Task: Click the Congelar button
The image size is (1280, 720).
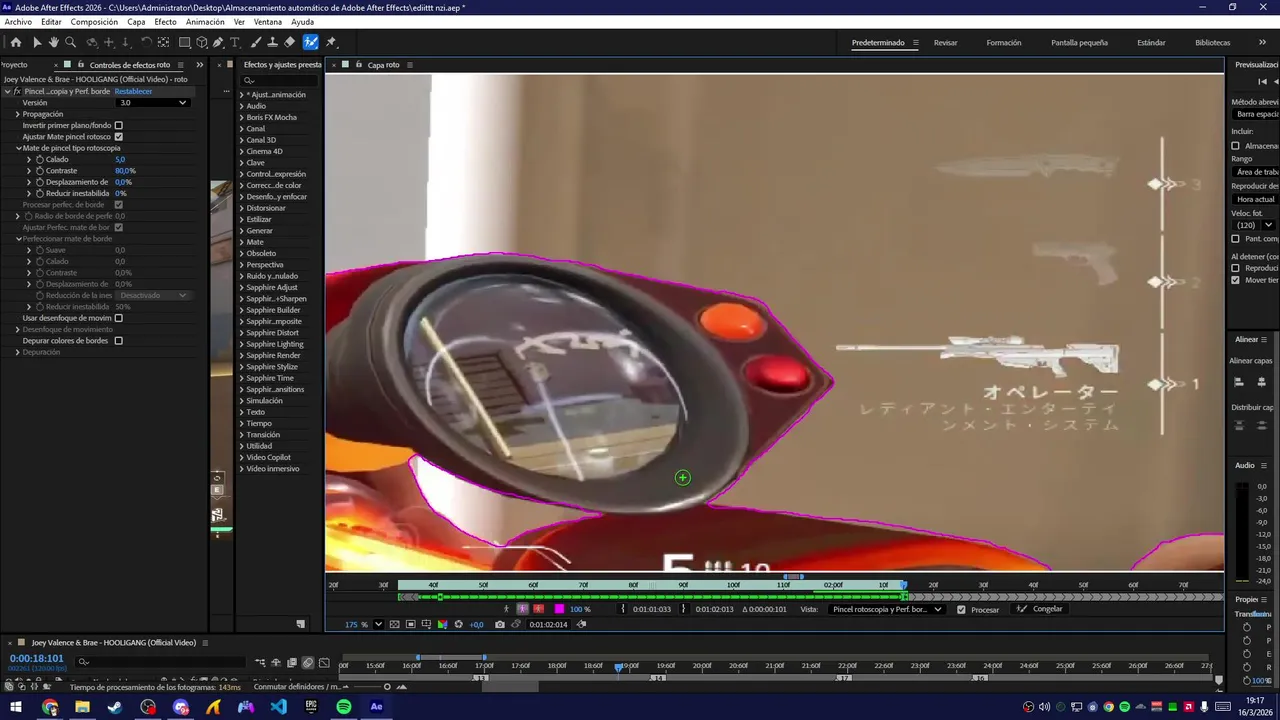Action: pos(1040,609)
